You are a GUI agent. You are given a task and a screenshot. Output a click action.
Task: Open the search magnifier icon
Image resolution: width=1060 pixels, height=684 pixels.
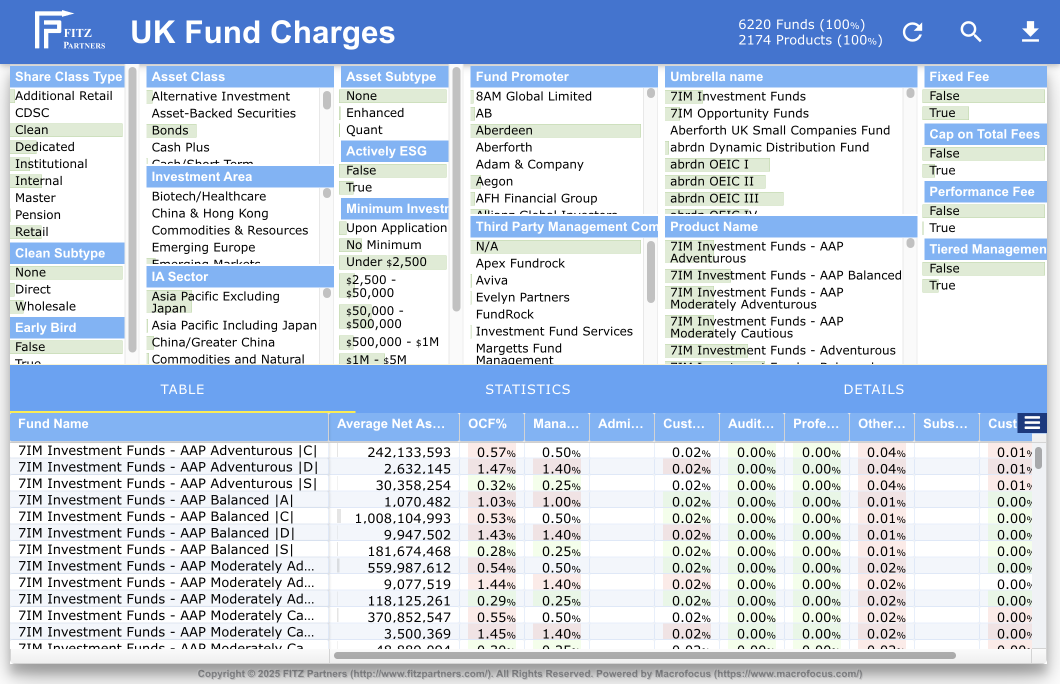pos(971,32)
